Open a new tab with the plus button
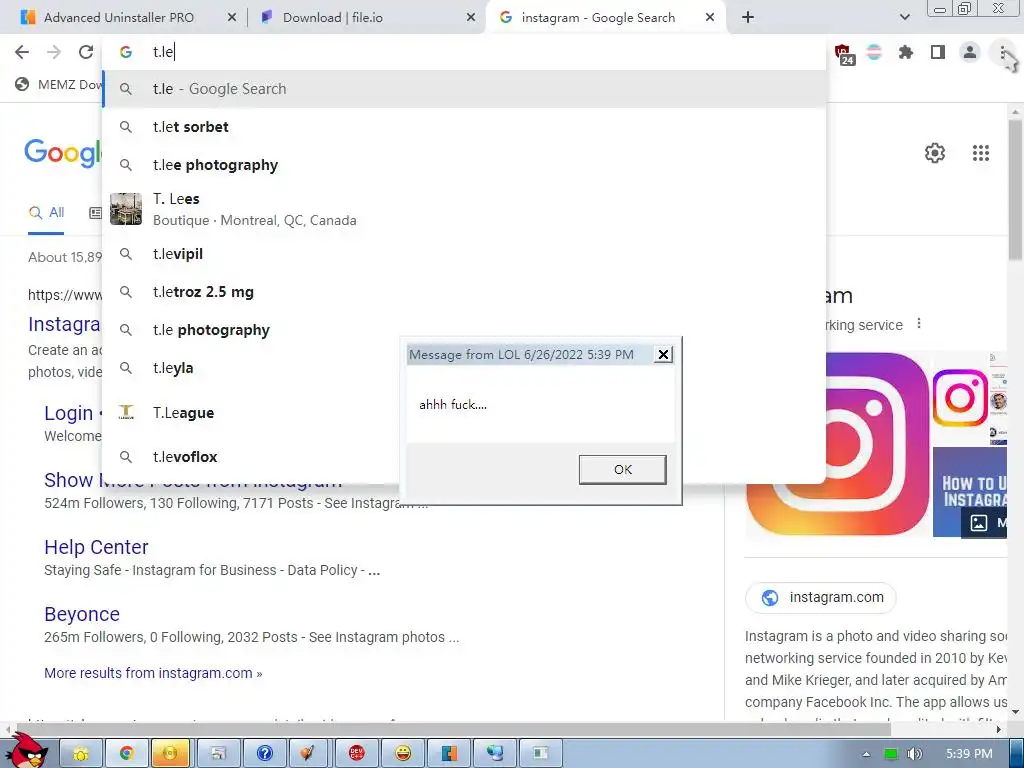Viewport: 1024px width, 768px height. [x=748, y=18]
